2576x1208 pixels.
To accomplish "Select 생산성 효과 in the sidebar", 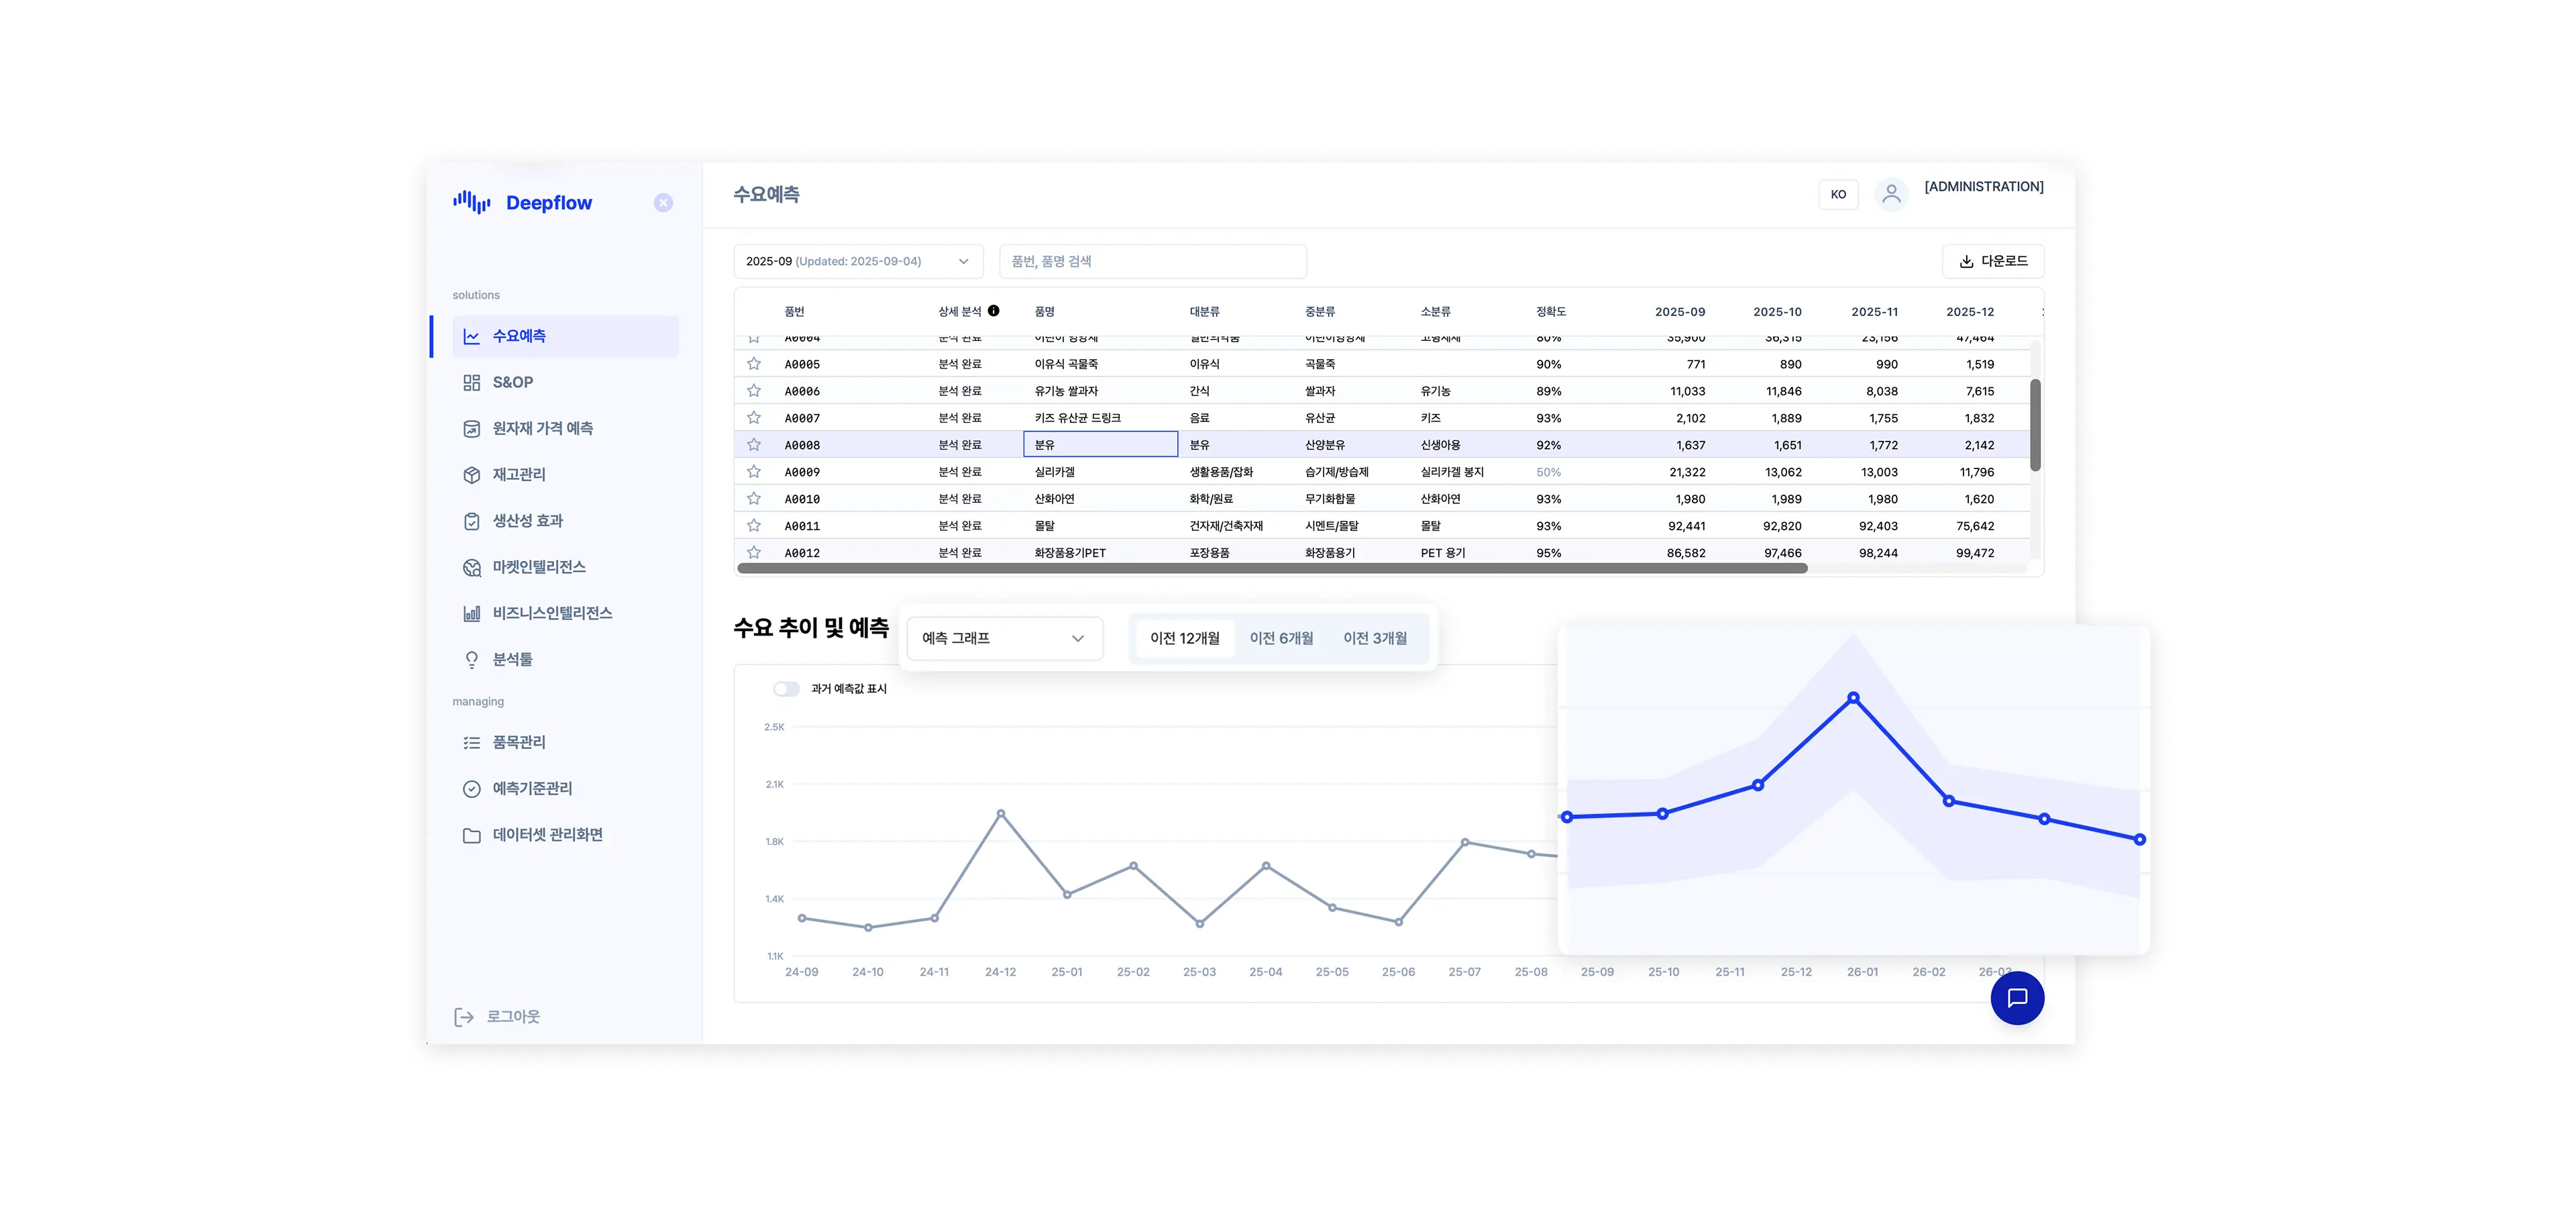I will click(x=565, y=520).
